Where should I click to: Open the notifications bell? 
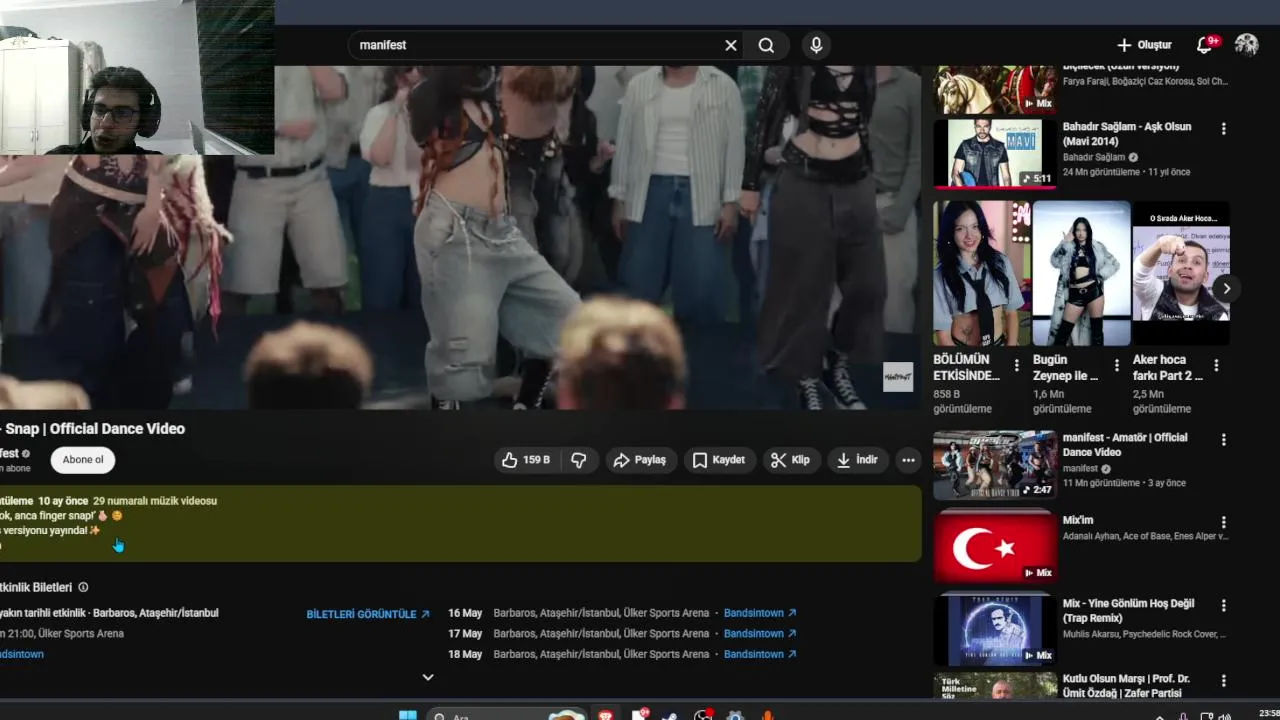coord(1205,45)
